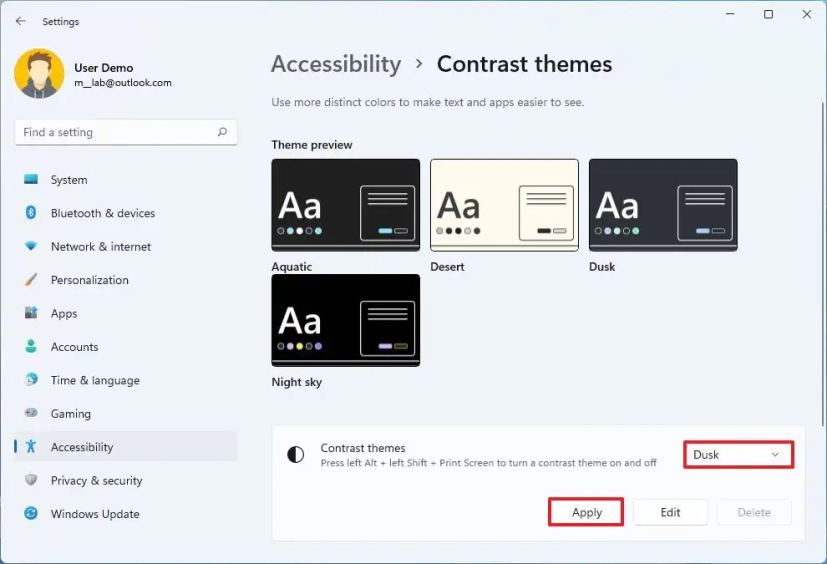The width and height of the screenshot is (827, 564).
Task: Select Accessibility in sidebar
Action: pos(126,447)
